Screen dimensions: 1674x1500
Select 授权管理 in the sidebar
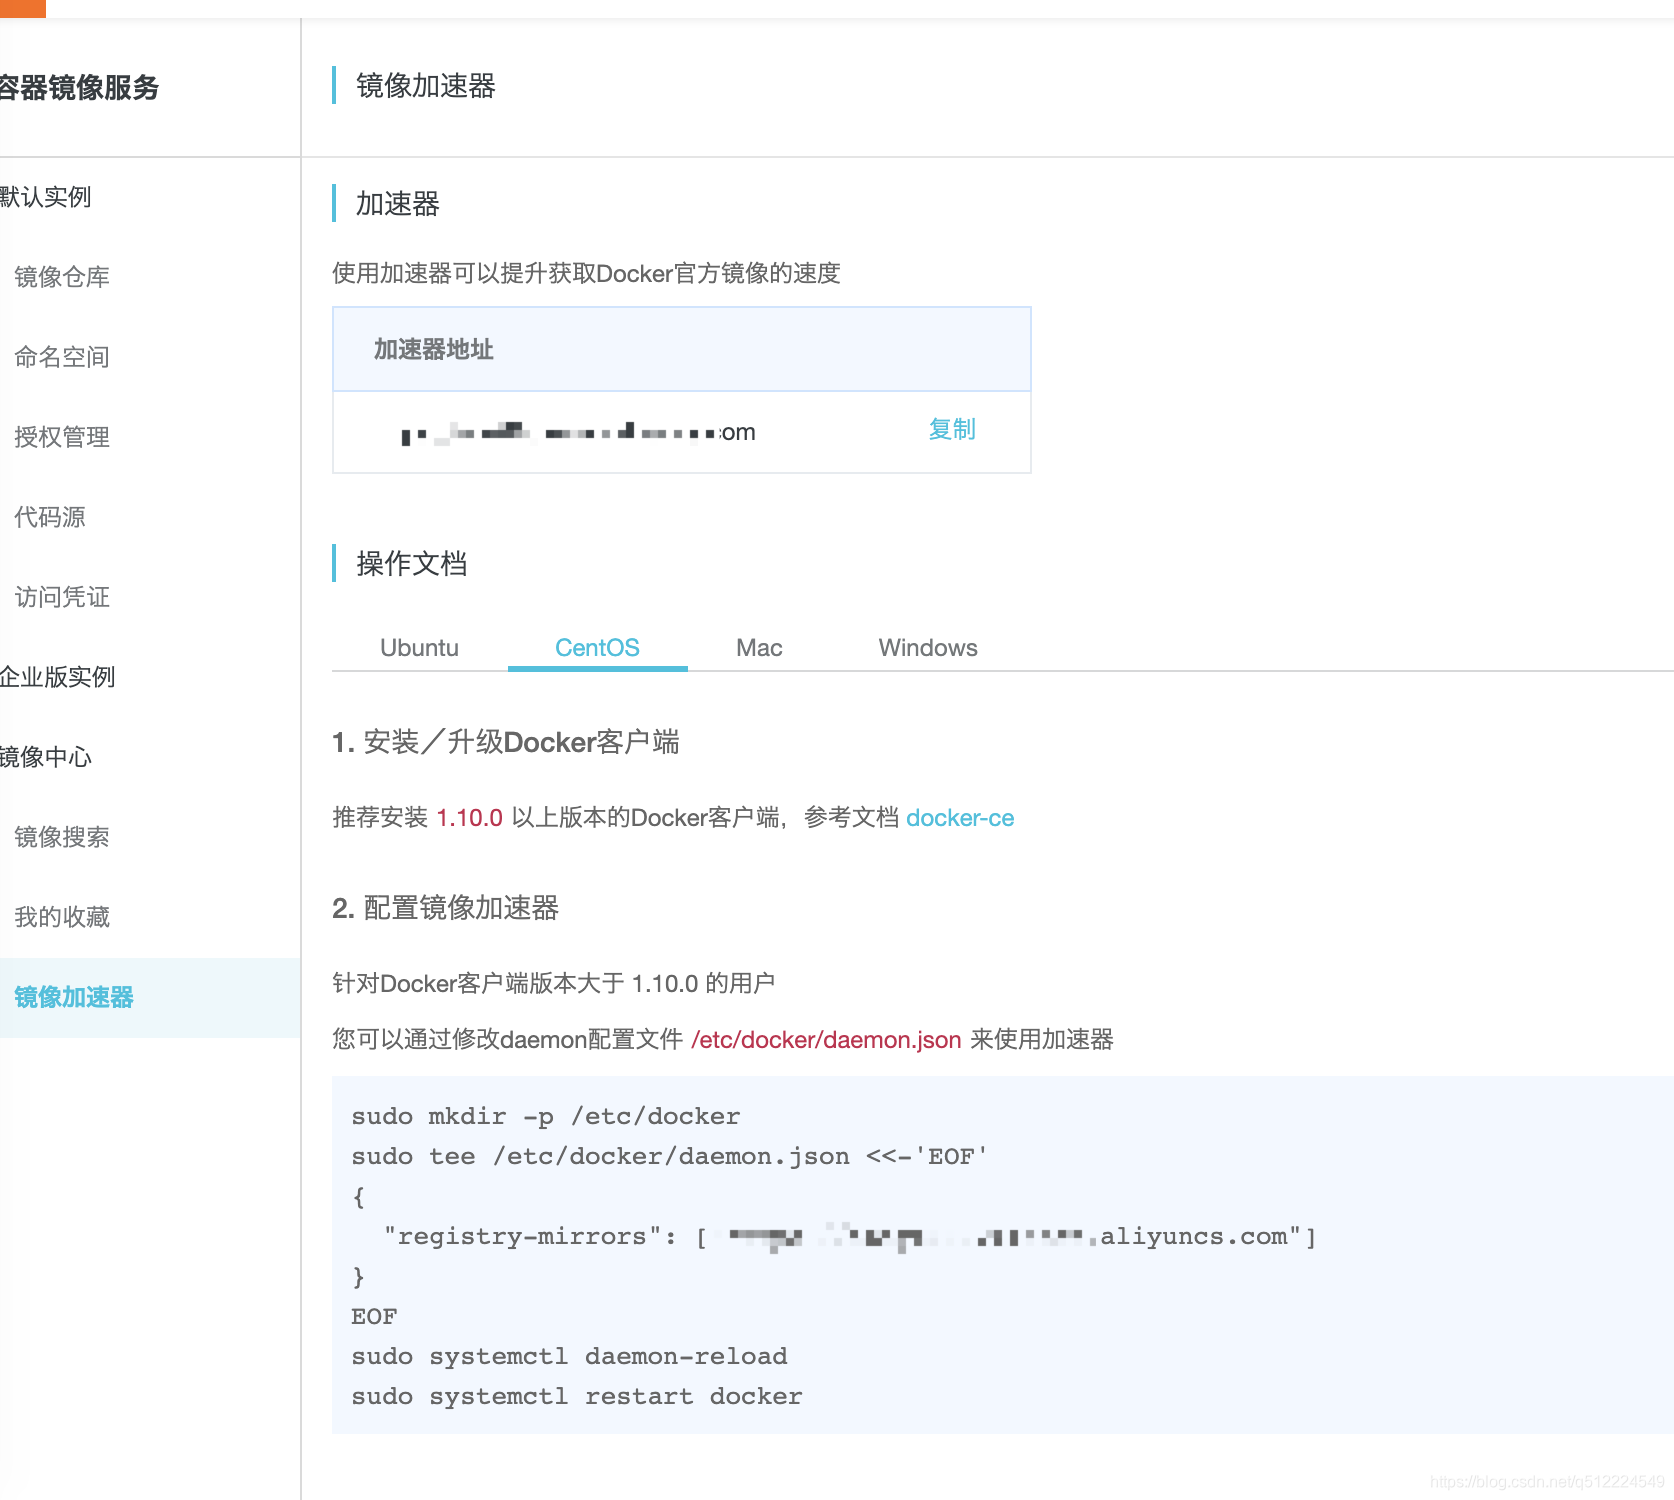[x=62, y=436]
